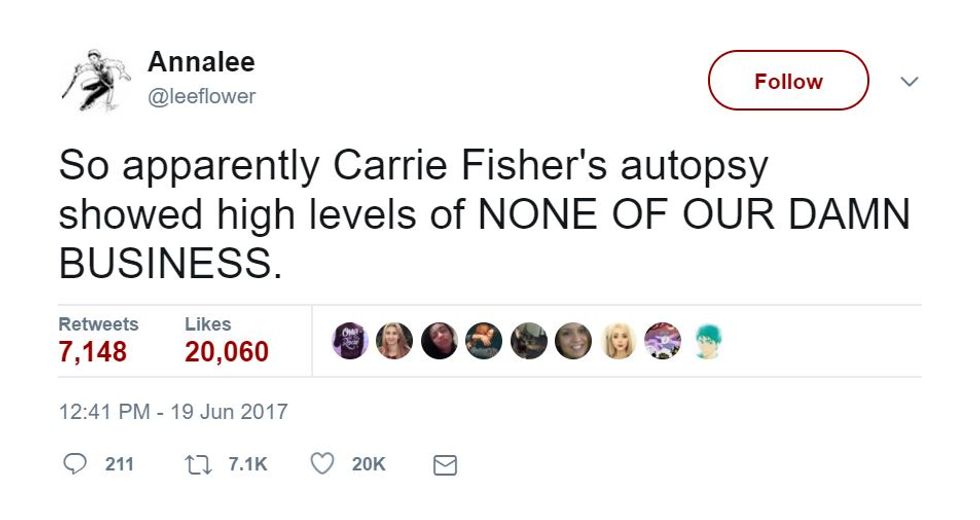The image size is (980, 520).
Task: Open the Annalee display name link
Action: (x=201, y=62)
